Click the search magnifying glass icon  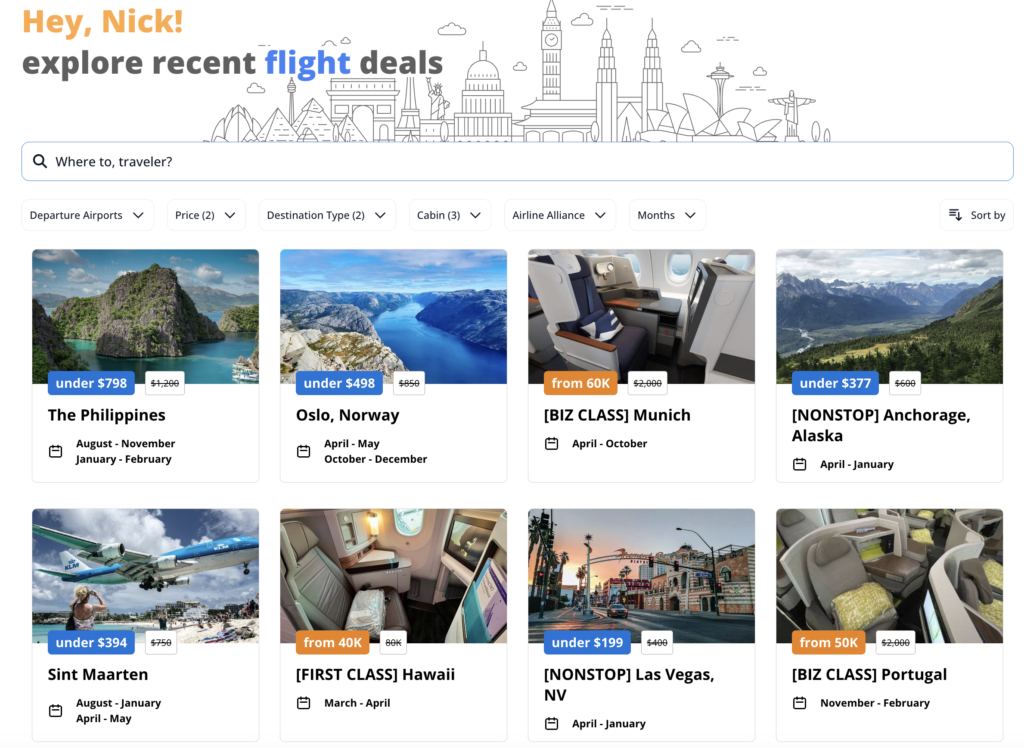(40, 161)
